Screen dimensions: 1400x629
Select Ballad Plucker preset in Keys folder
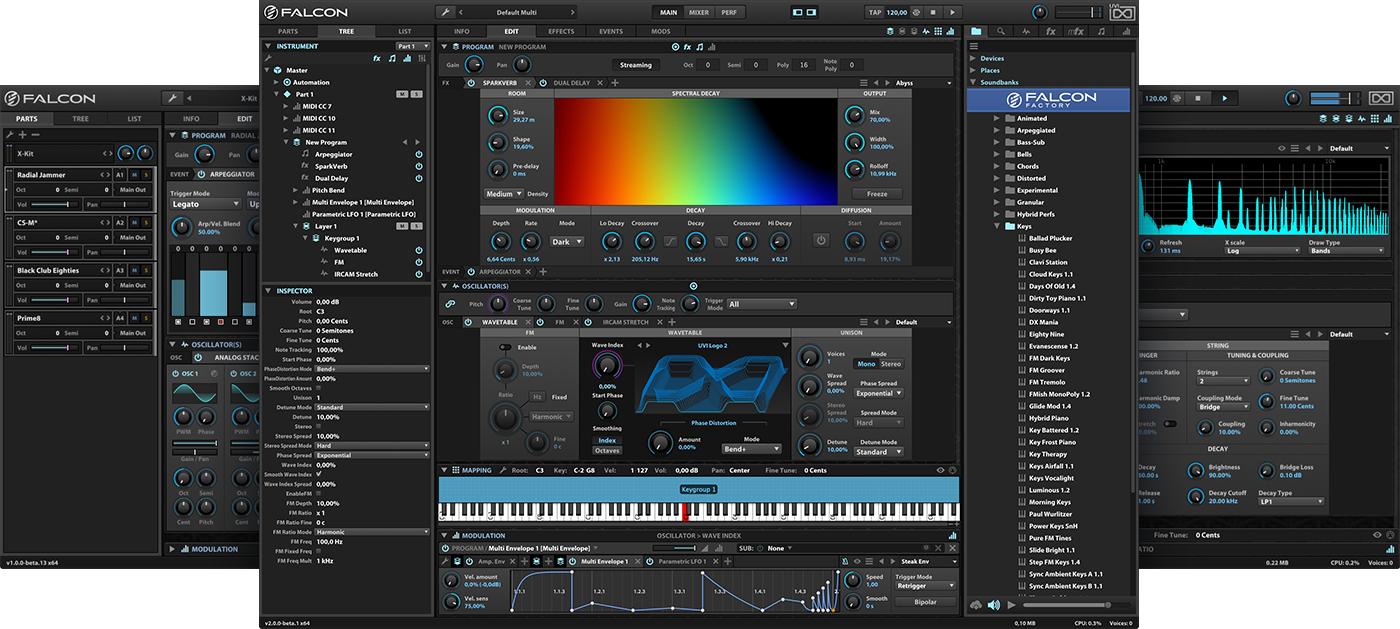(x=1051, y=238)
